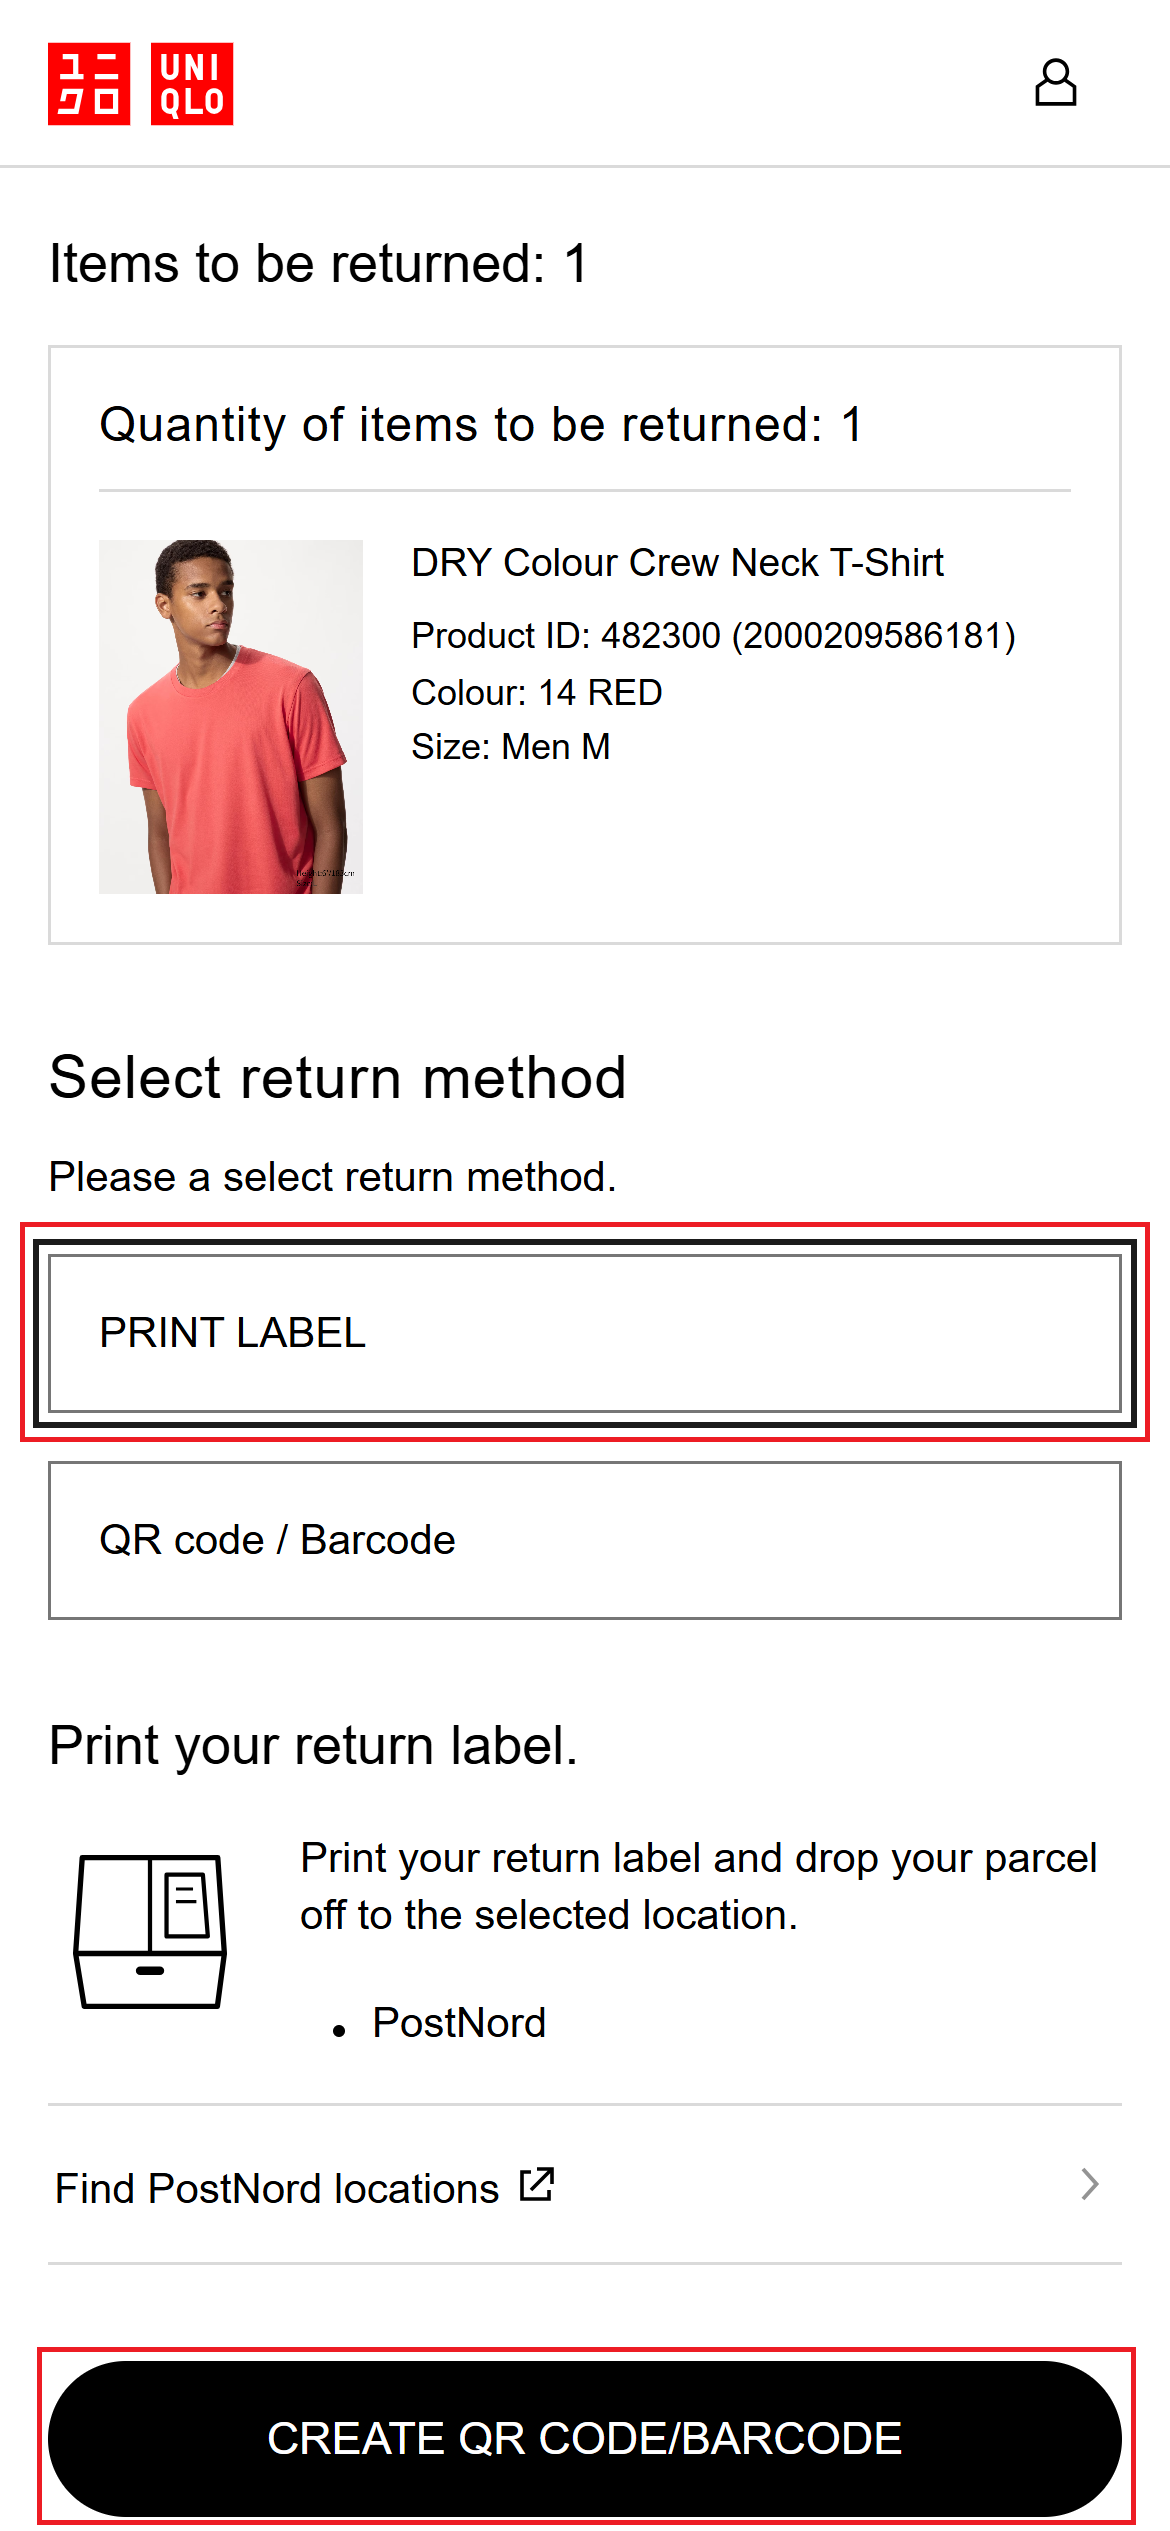Click the Print your return label heading
The width and height of the screenshot is (1170, 2531).
point(314,1746)
